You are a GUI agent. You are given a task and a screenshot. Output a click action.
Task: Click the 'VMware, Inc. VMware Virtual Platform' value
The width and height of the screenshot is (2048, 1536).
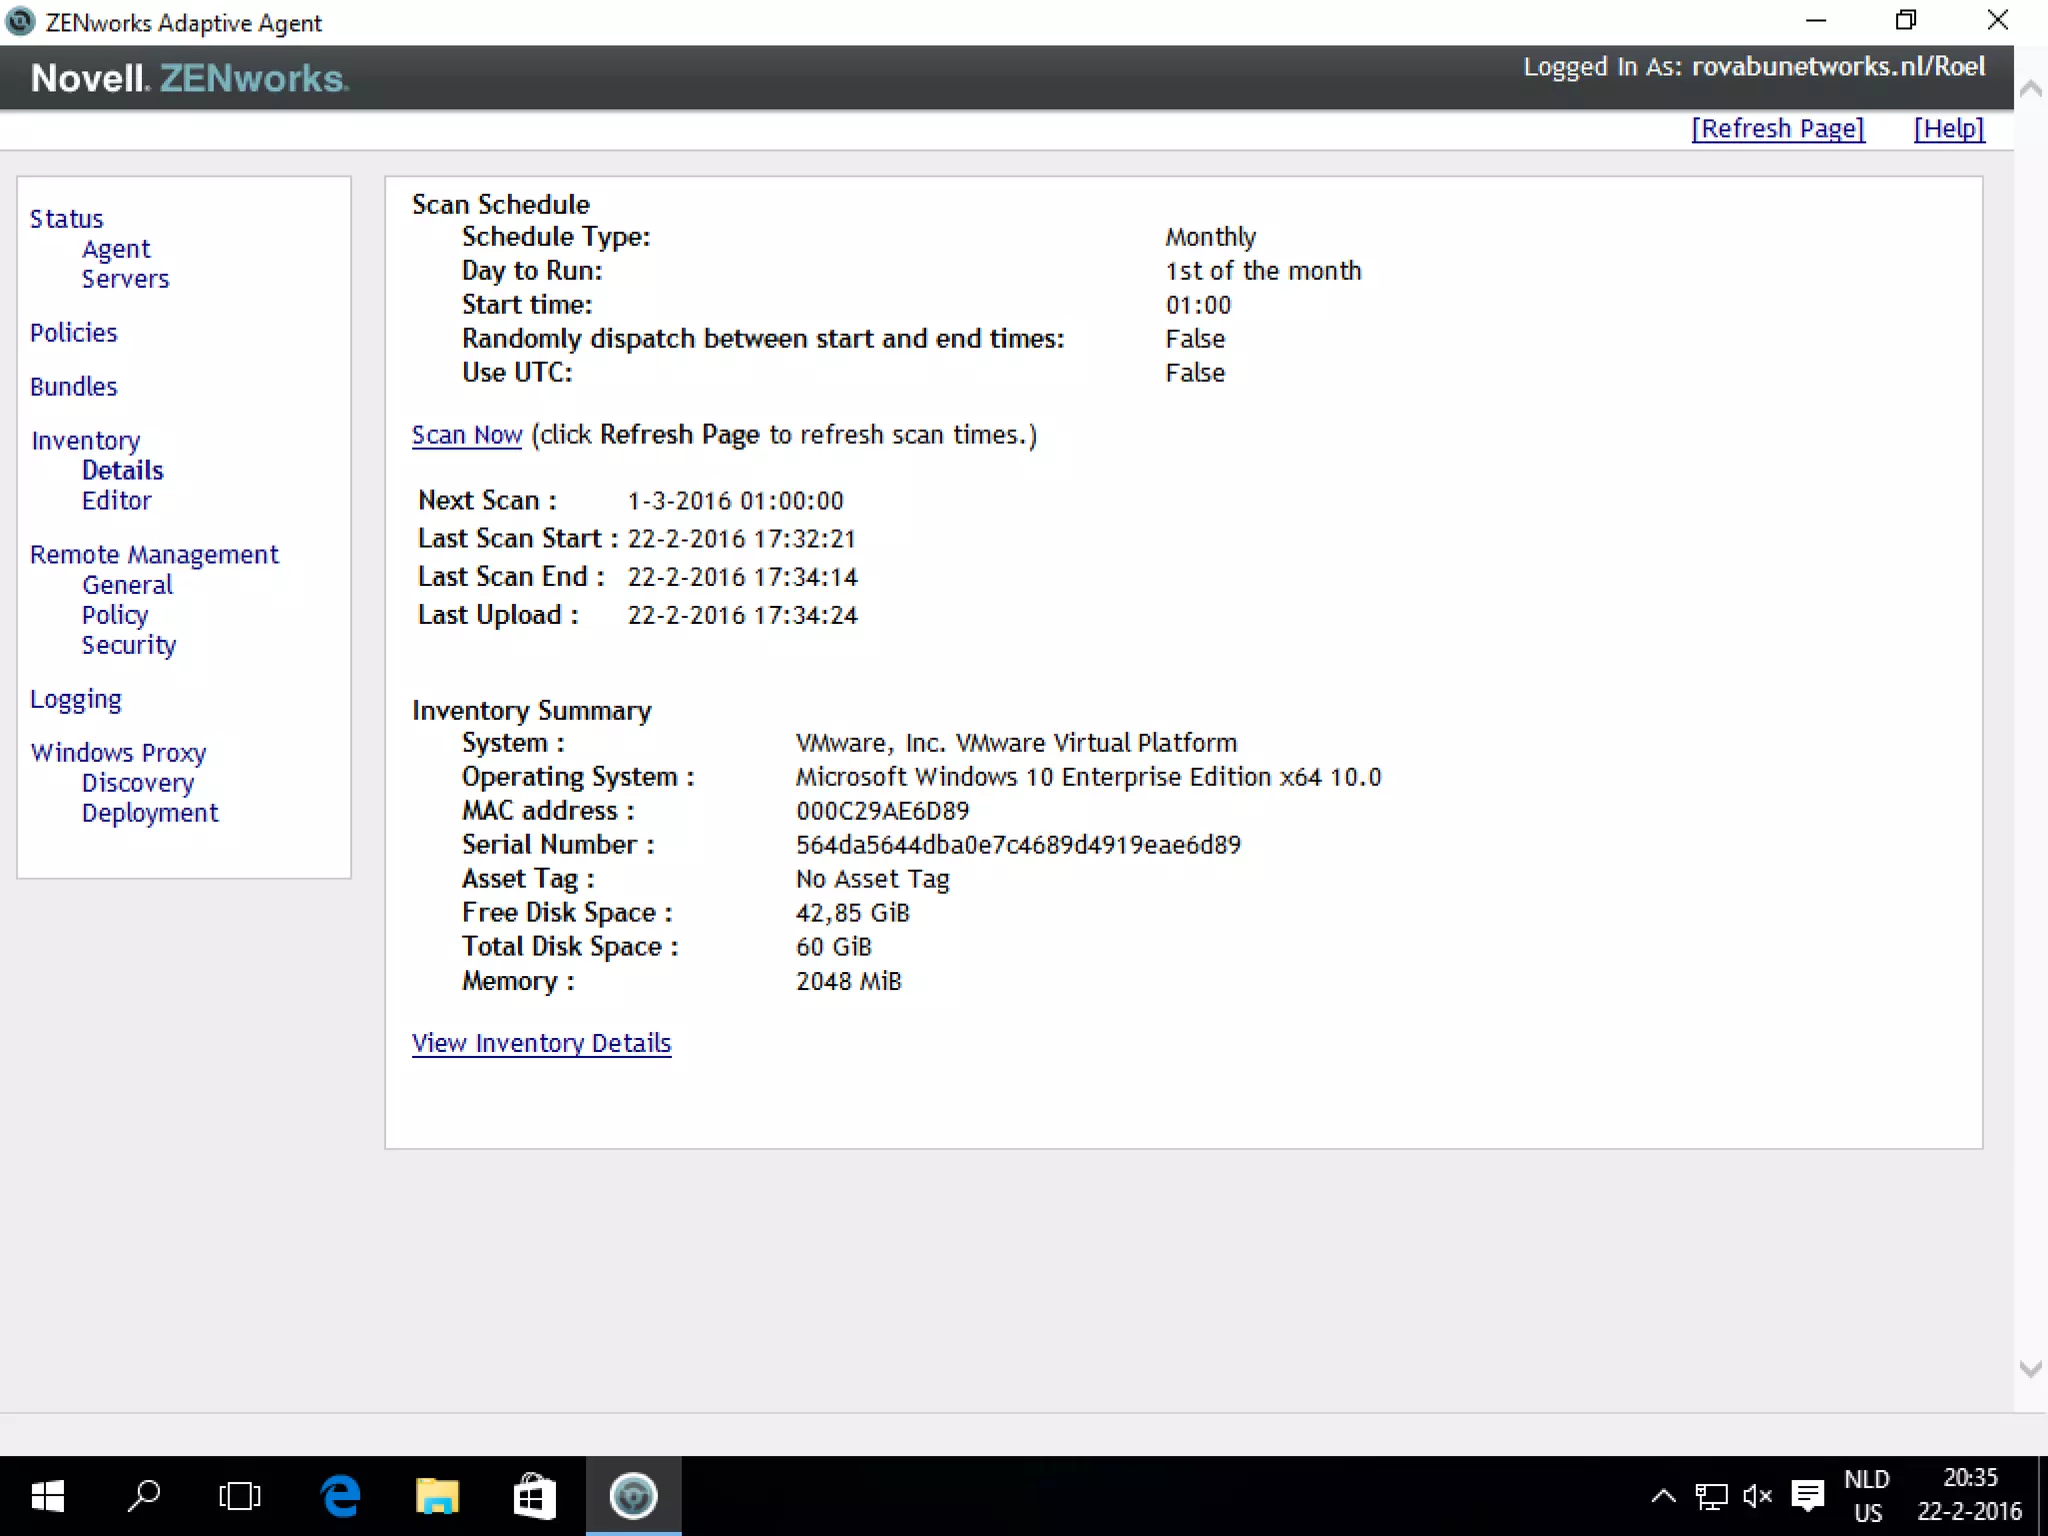[1016, 743]
